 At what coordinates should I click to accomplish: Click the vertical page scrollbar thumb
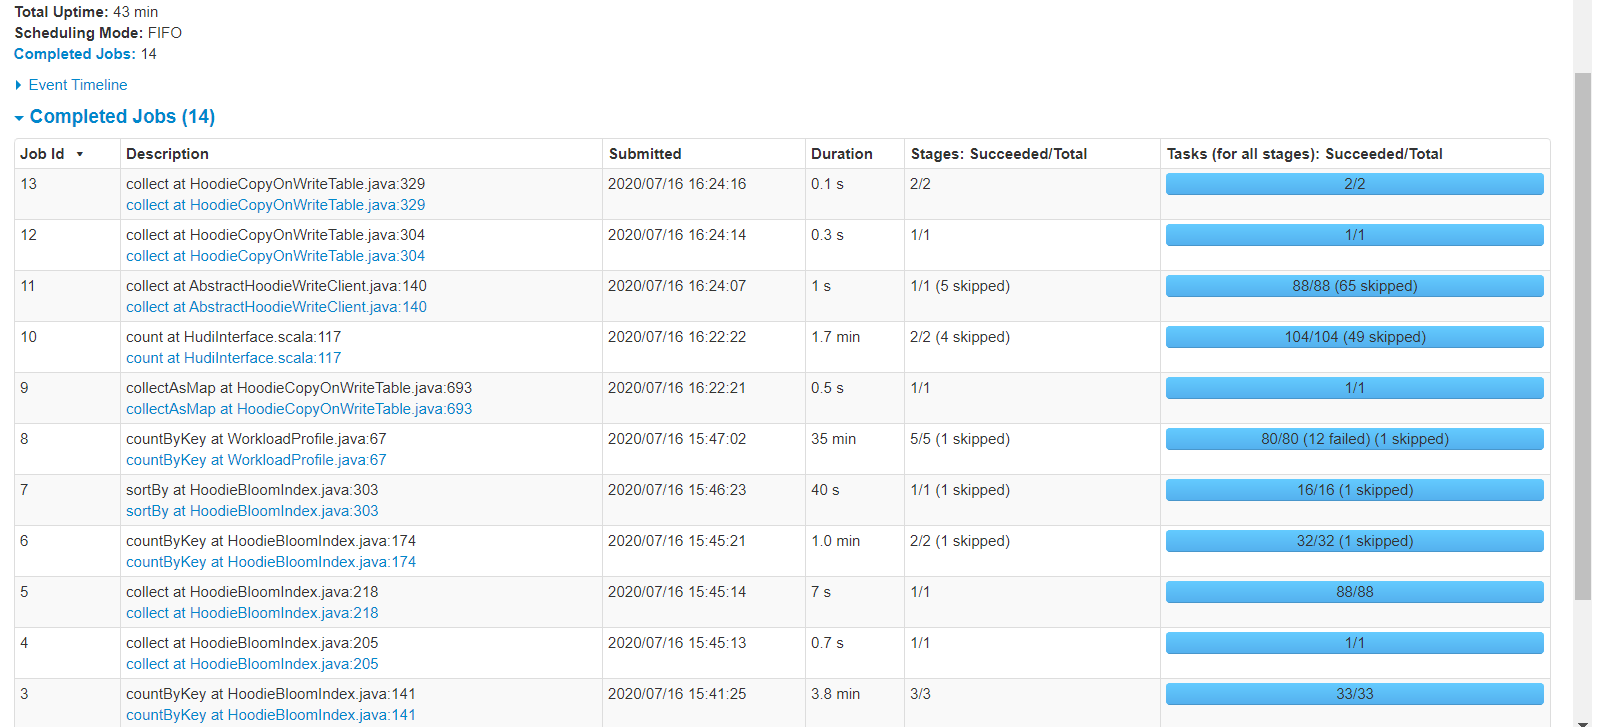[1582, 336]
